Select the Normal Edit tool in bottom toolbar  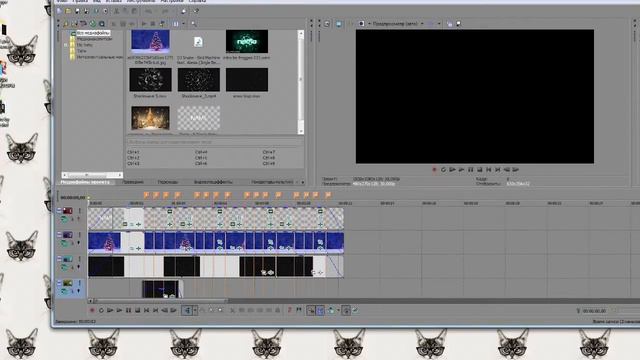click(x=188, y=311)
